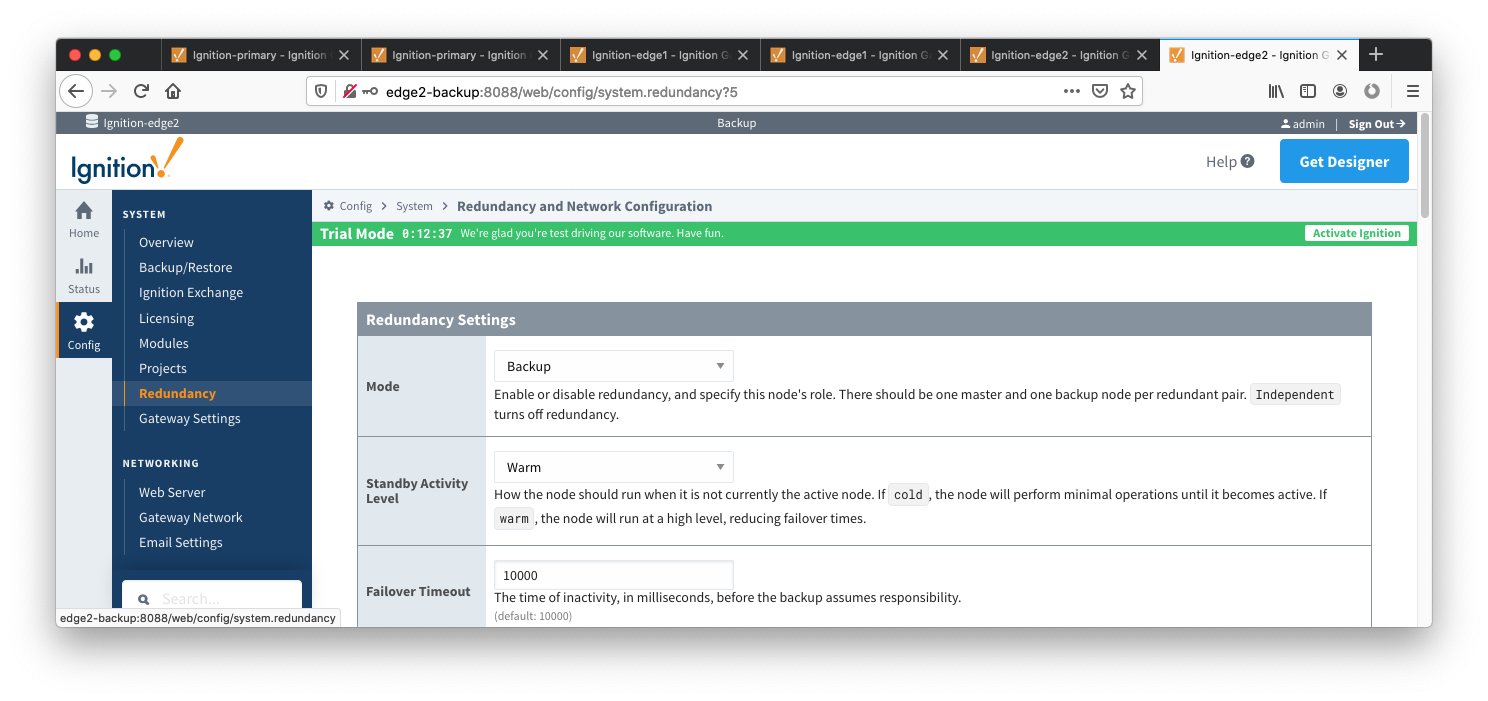Click the trial countdown "0:12:37"
The width and height of the screenshot is (1488, 701).
(x=427, y=233)
